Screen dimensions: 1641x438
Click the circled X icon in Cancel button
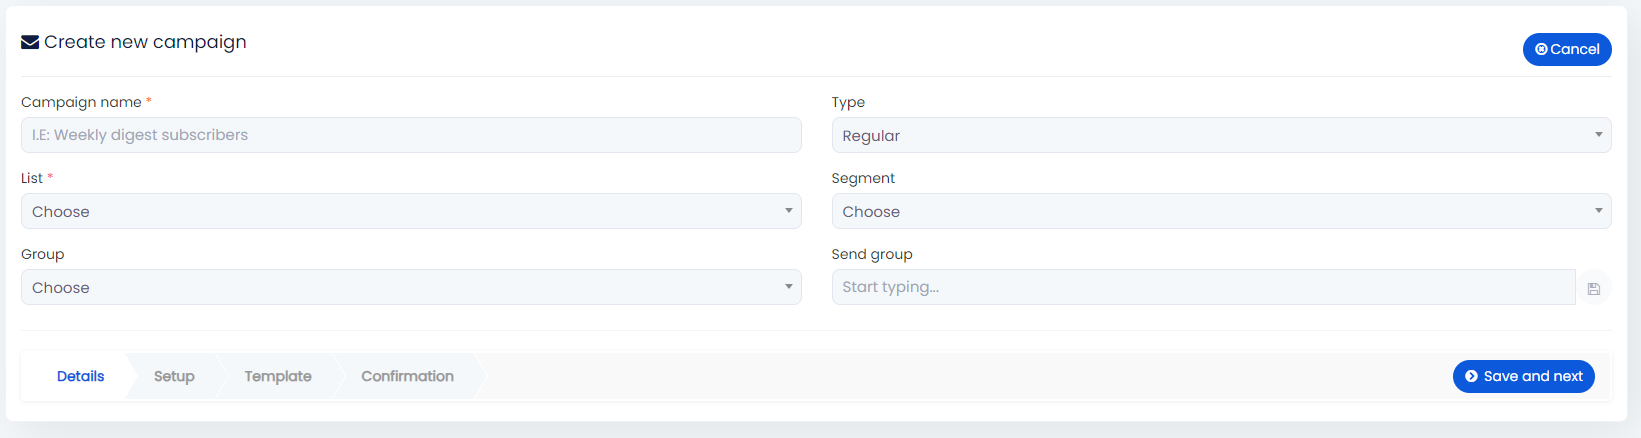coord(1541,49)
